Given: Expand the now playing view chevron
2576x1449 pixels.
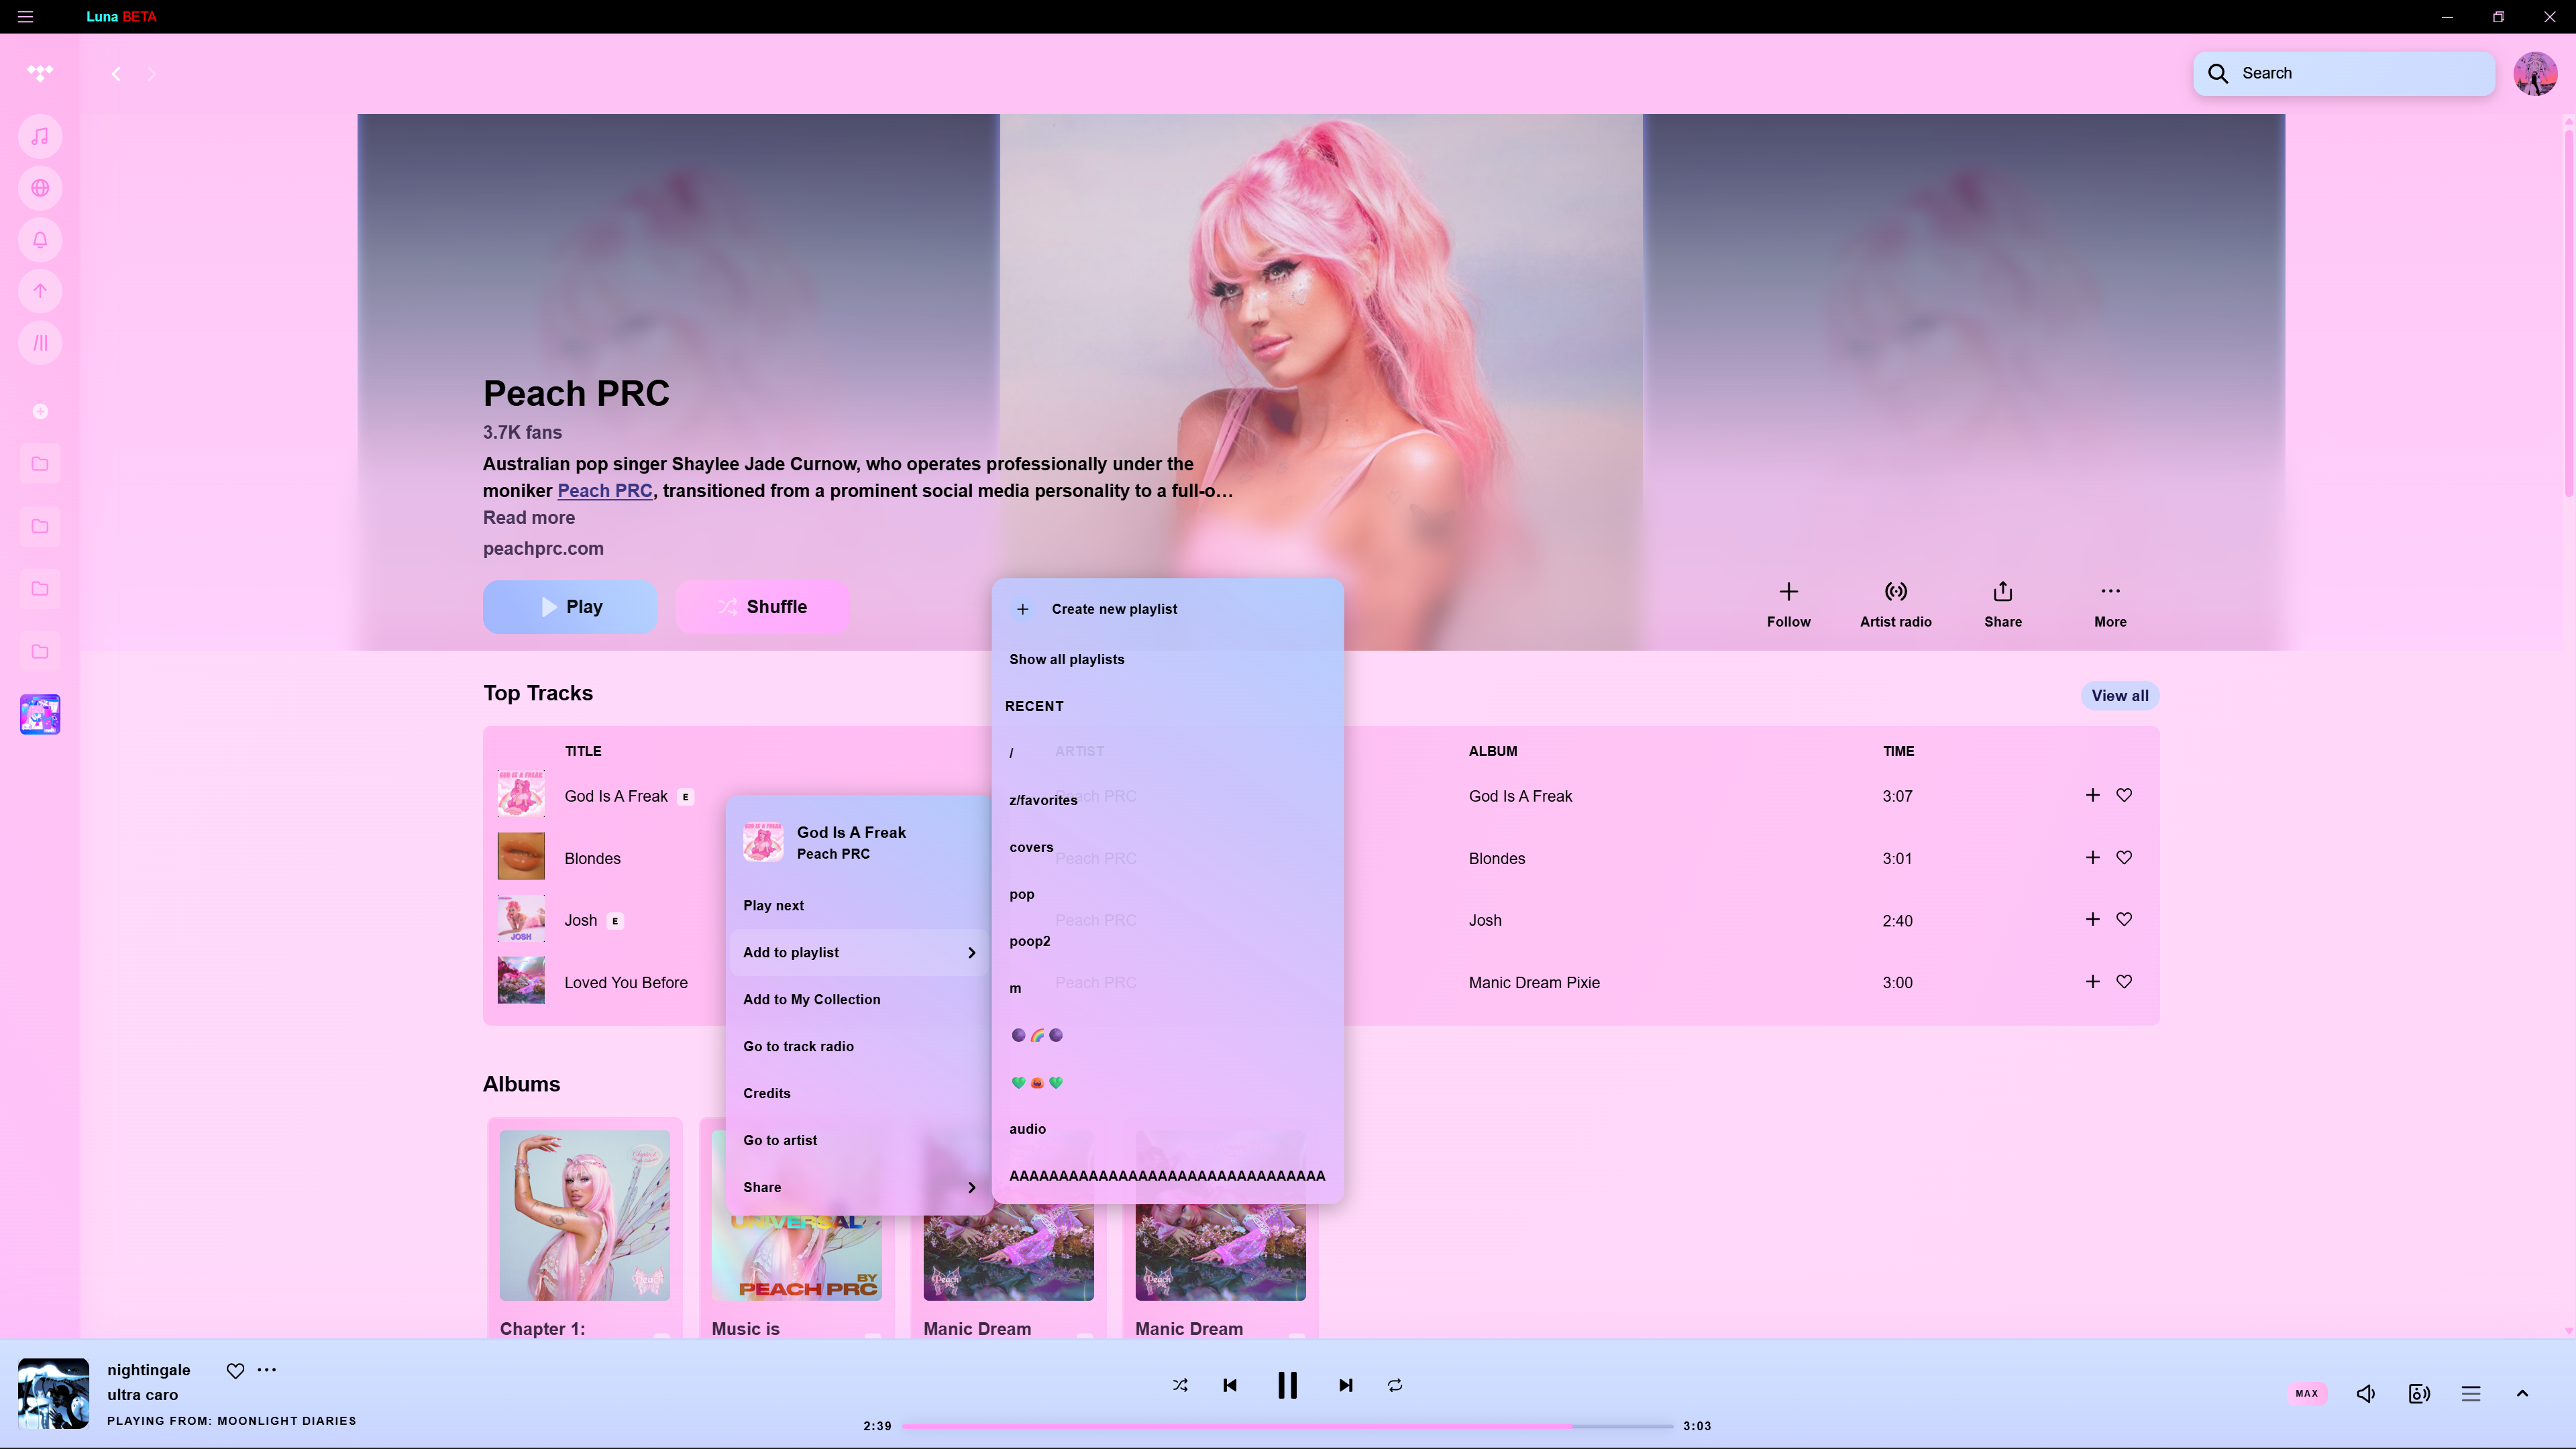Looking at the screenshot, I should click(x=2522, y=1393).
